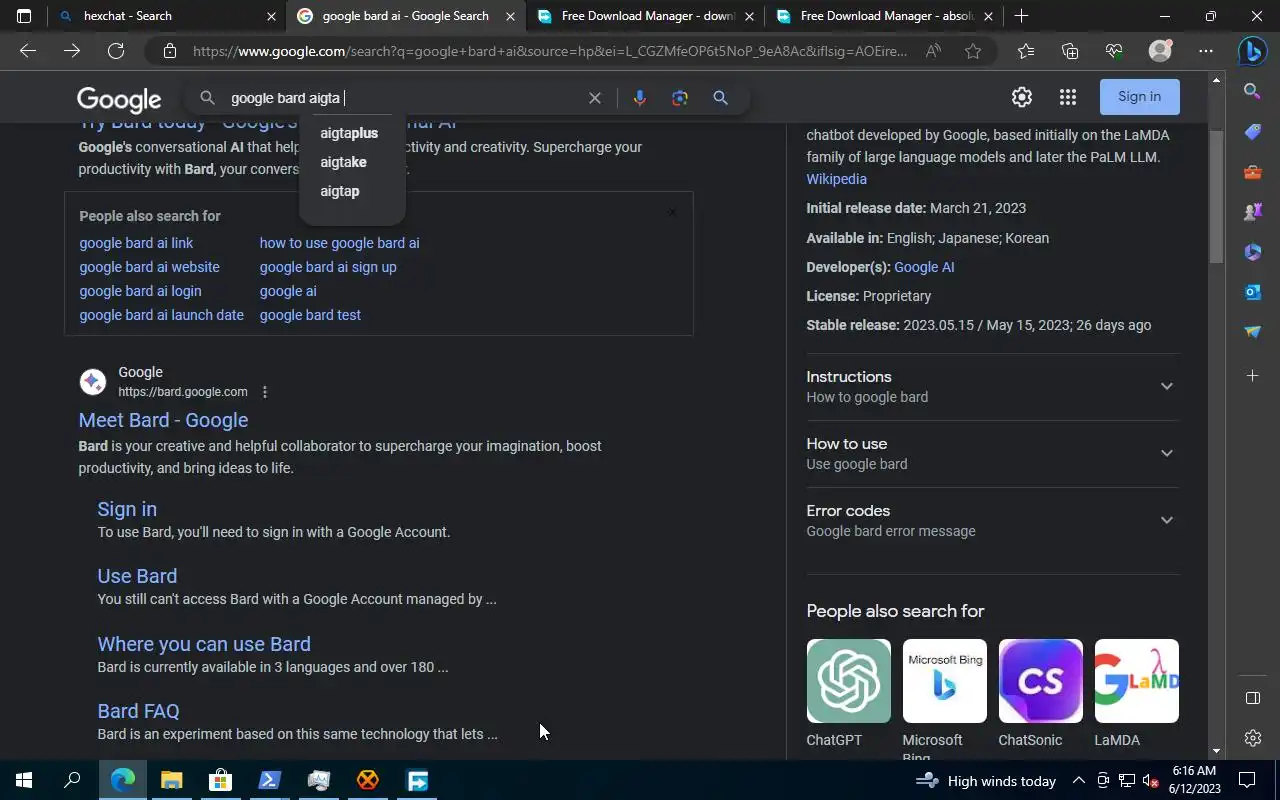Open sidebar settings gear at bottom
The width and height of the screenshot is (1280, 800).
coord(1252,738)
